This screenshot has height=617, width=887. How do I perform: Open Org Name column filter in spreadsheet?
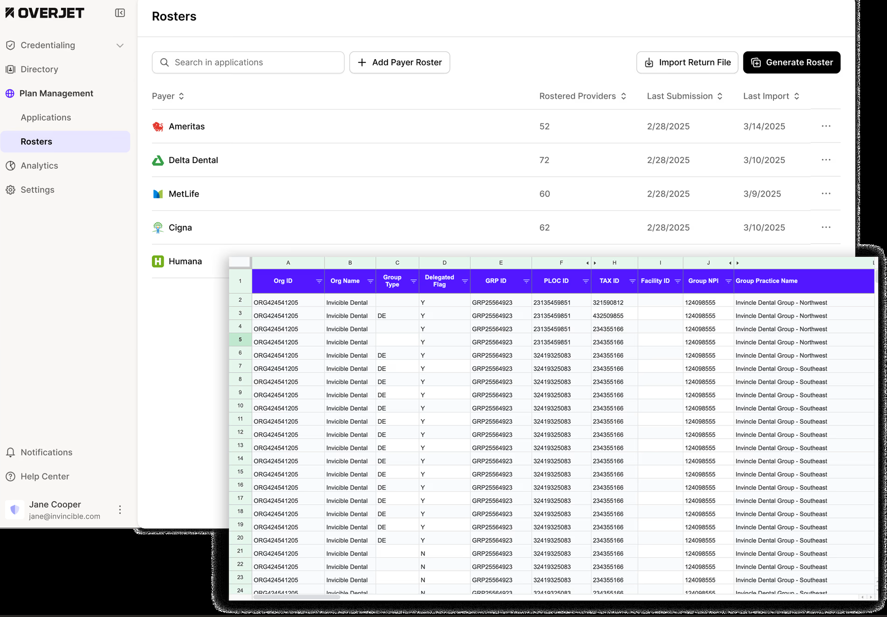tap(371, 282)
